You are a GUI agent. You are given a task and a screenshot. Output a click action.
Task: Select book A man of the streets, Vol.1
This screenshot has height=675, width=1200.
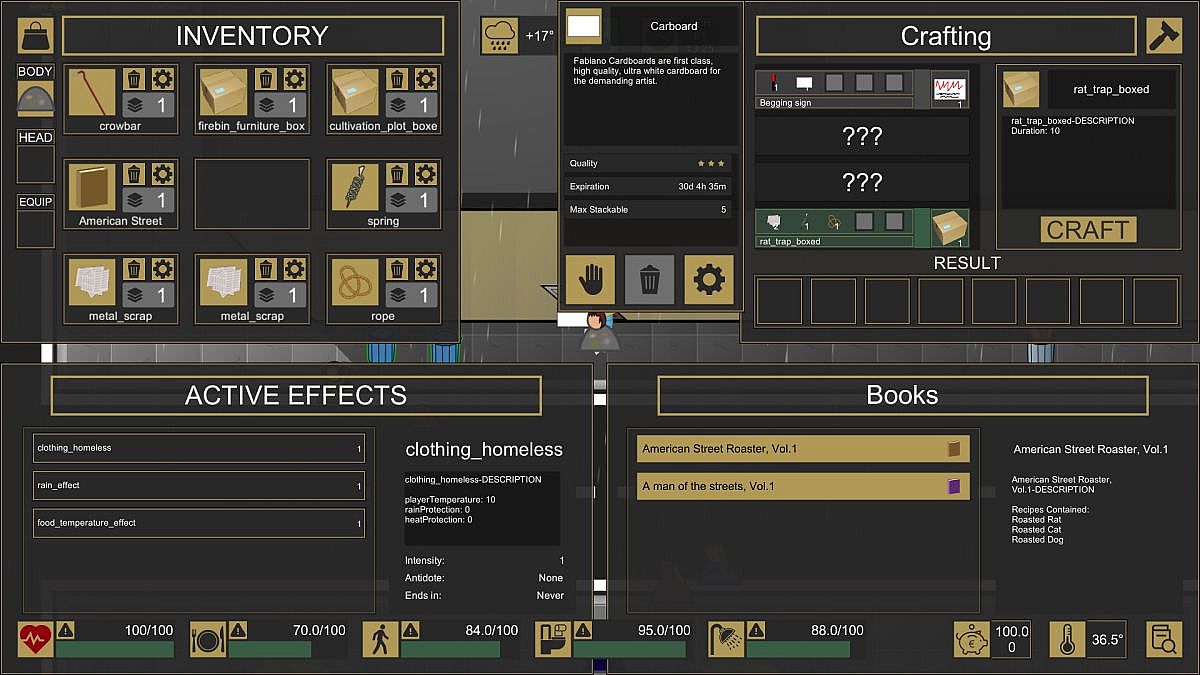[x=803, y=486]
